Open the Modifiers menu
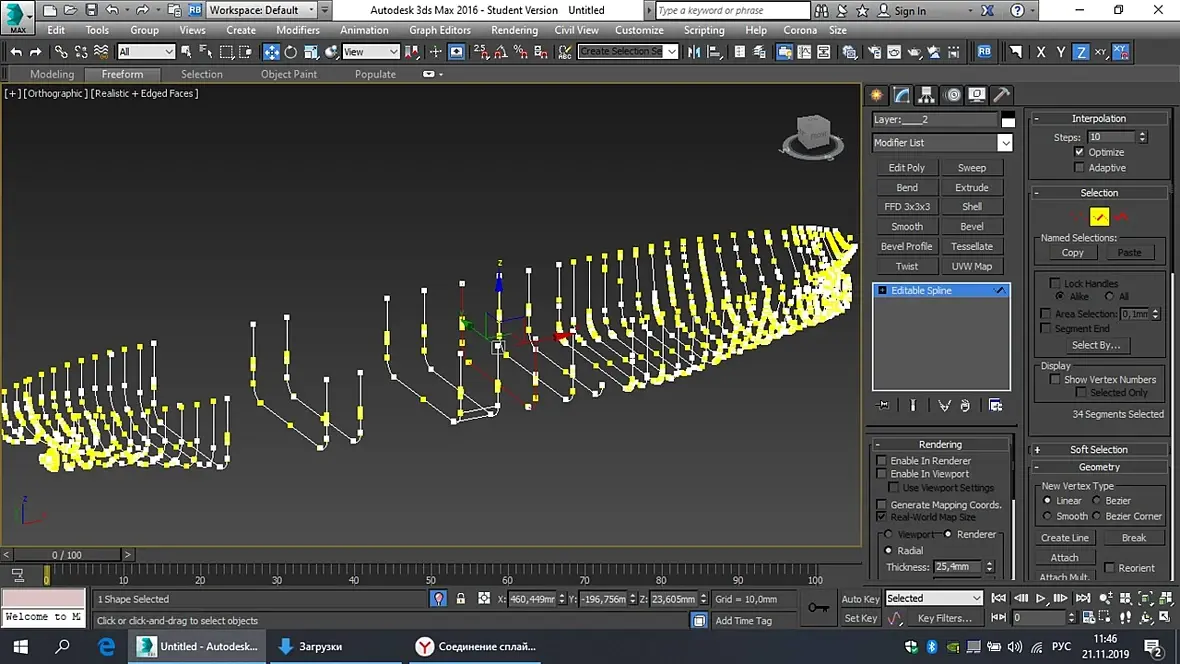This screenshot has width=1180, height=664. tap(297, 30)
